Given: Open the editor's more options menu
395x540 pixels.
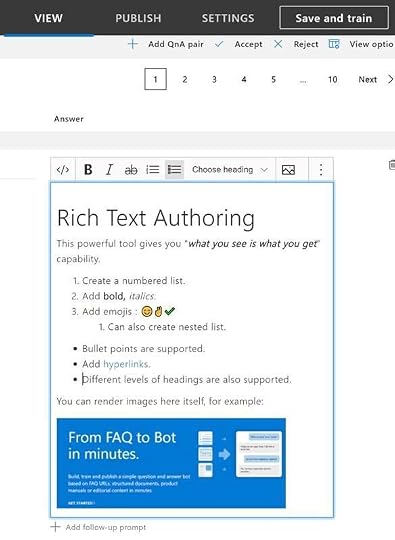Looking at the screenshot, I should pos(321,169).
